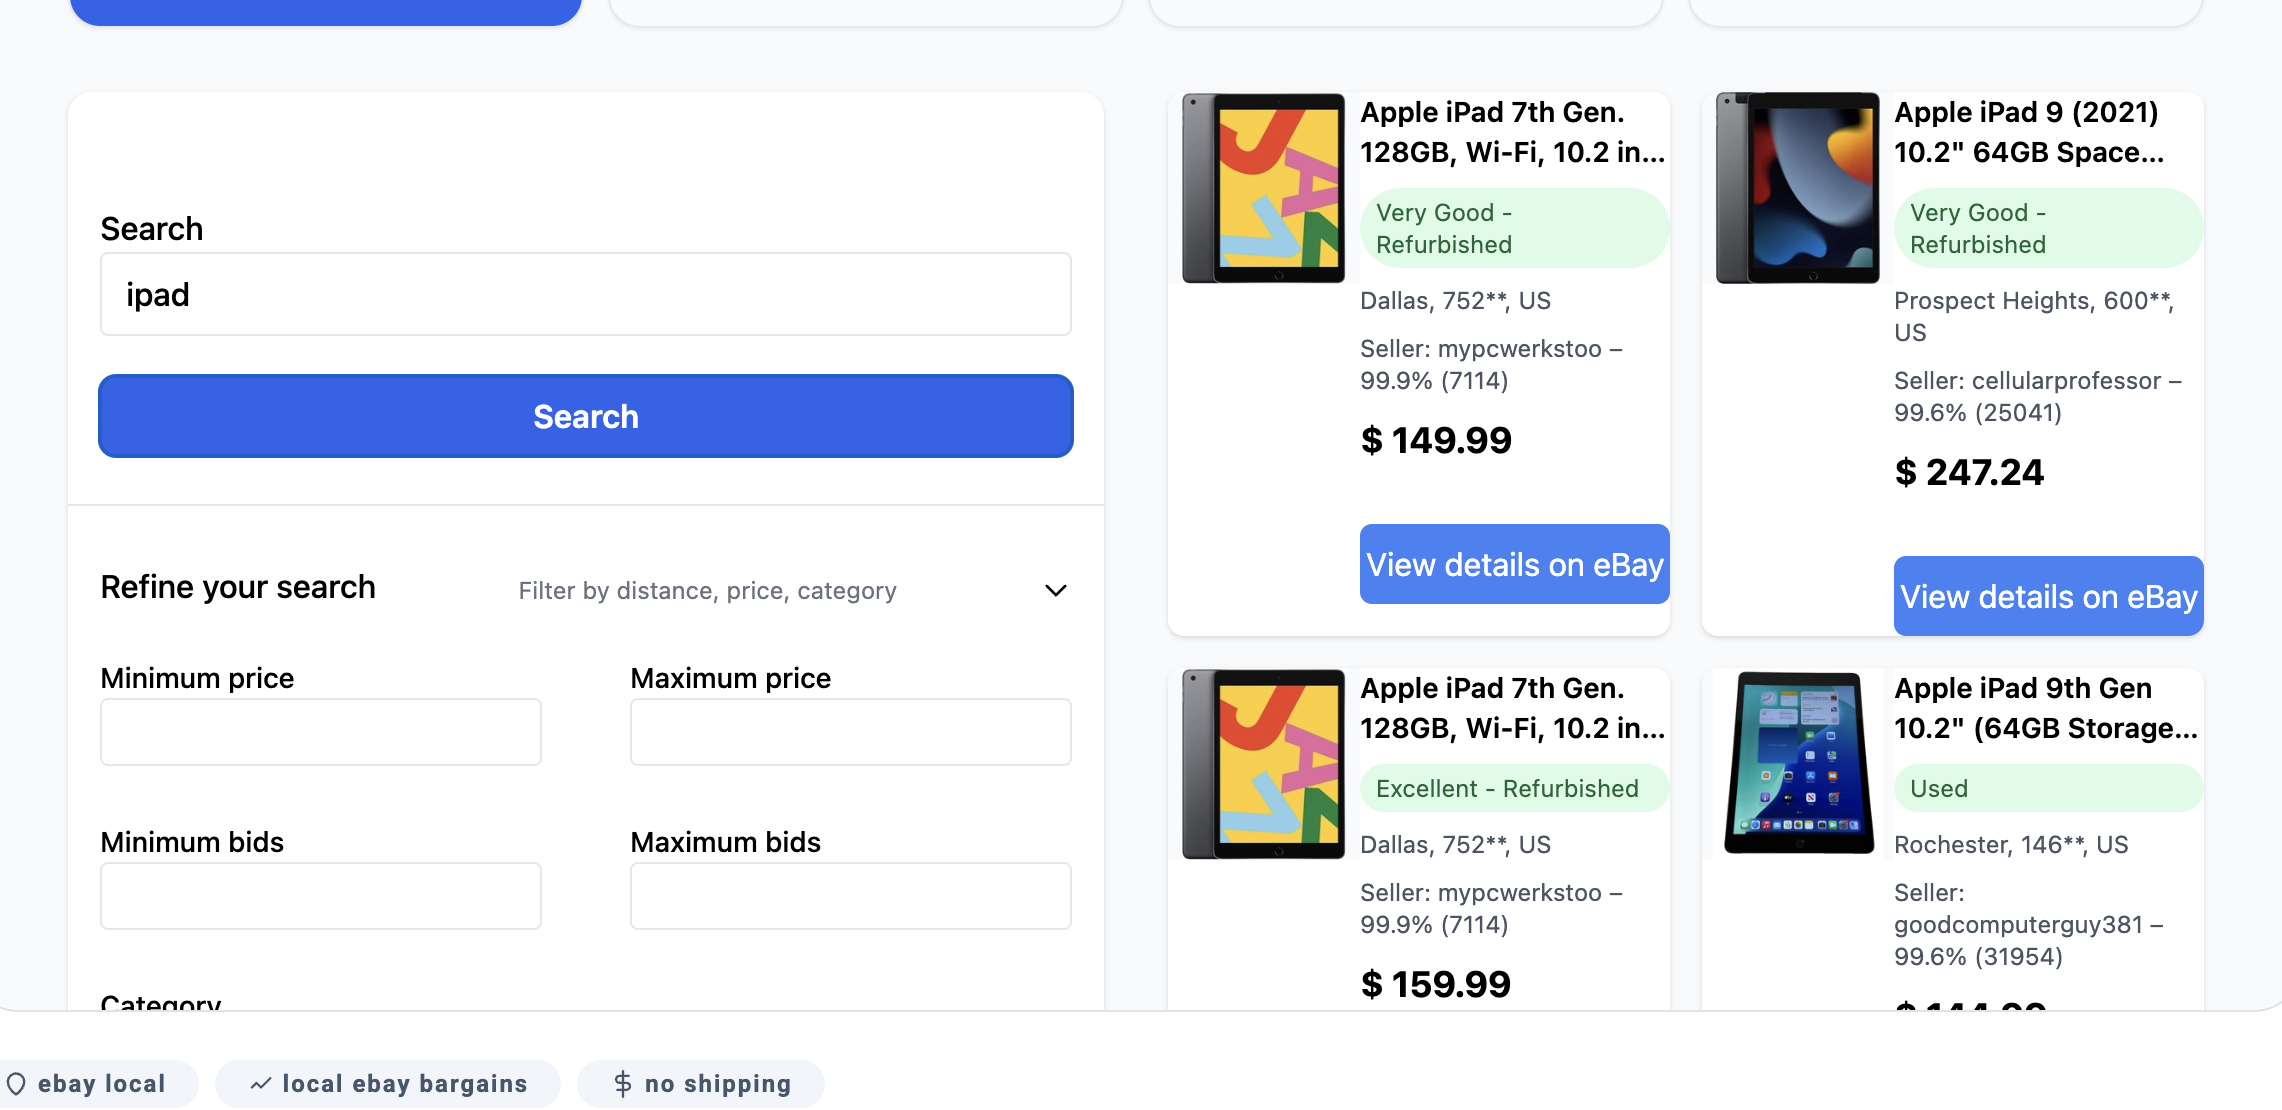Click View details on eBay for the $149.99 iPad

point(1513,564)
